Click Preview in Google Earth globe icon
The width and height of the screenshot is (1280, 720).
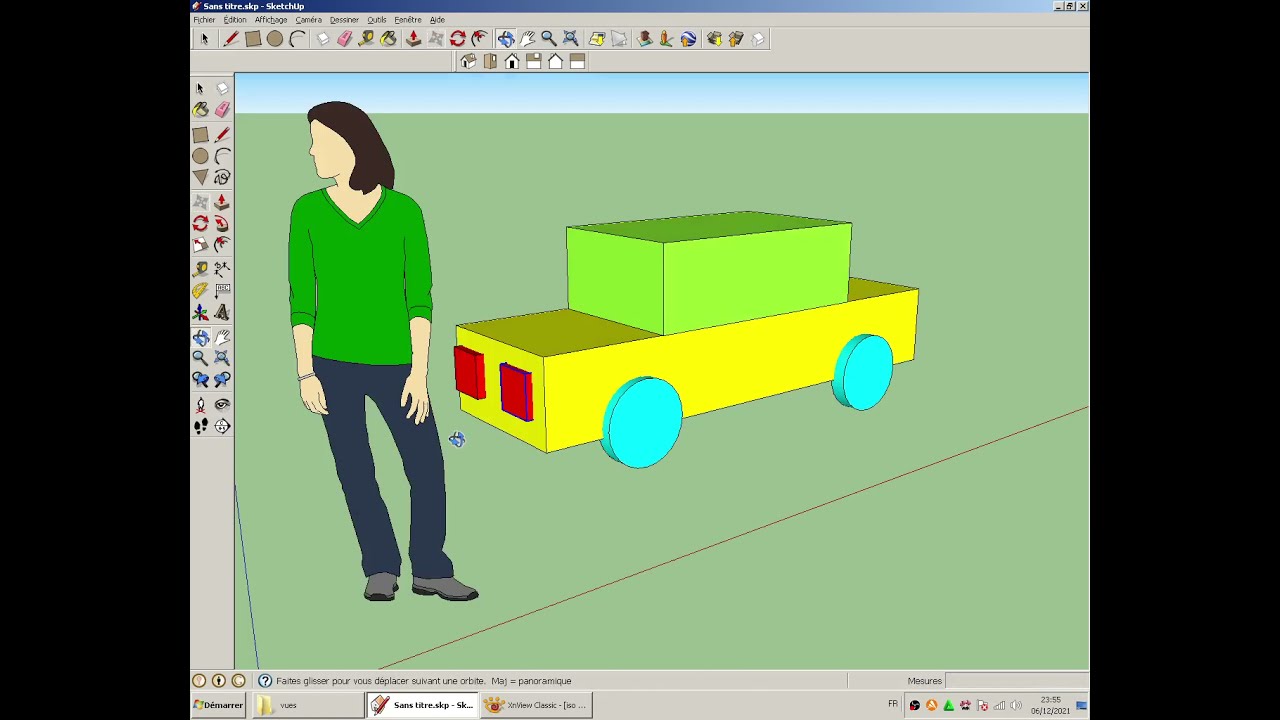coord(689,39)
